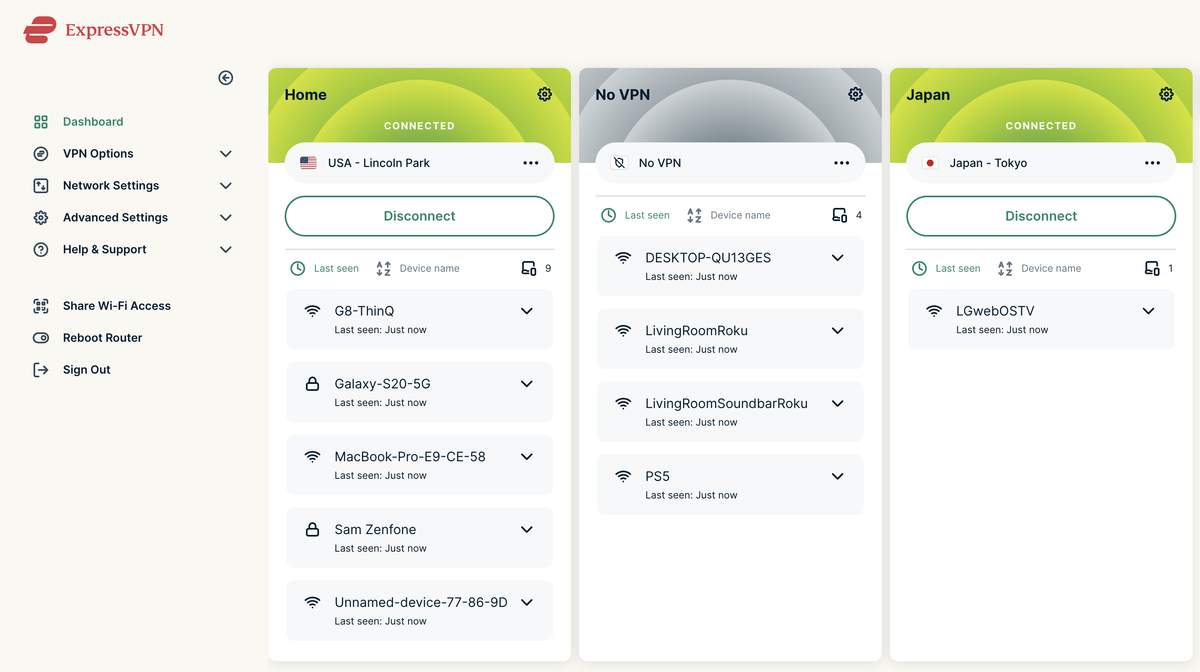Open VPN Options in the sidebar

click(98, 154)
